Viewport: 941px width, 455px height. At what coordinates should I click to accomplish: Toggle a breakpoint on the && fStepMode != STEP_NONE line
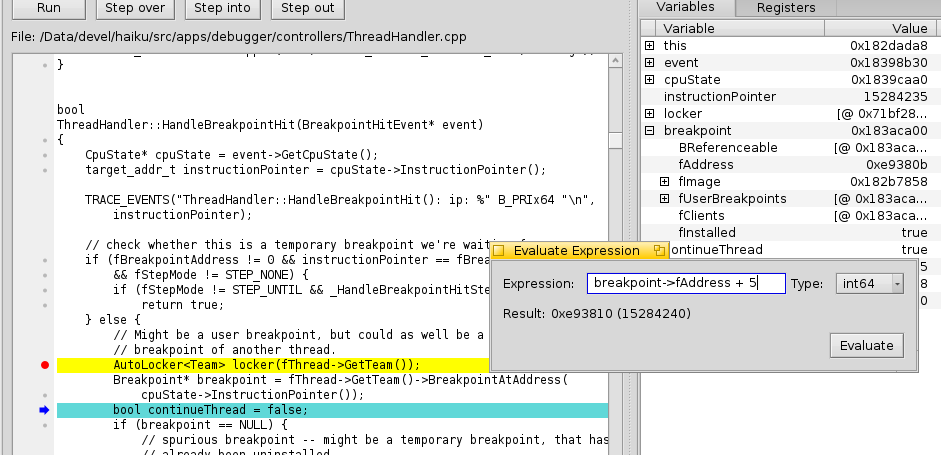pyautogui.click(x=44, y=275)
